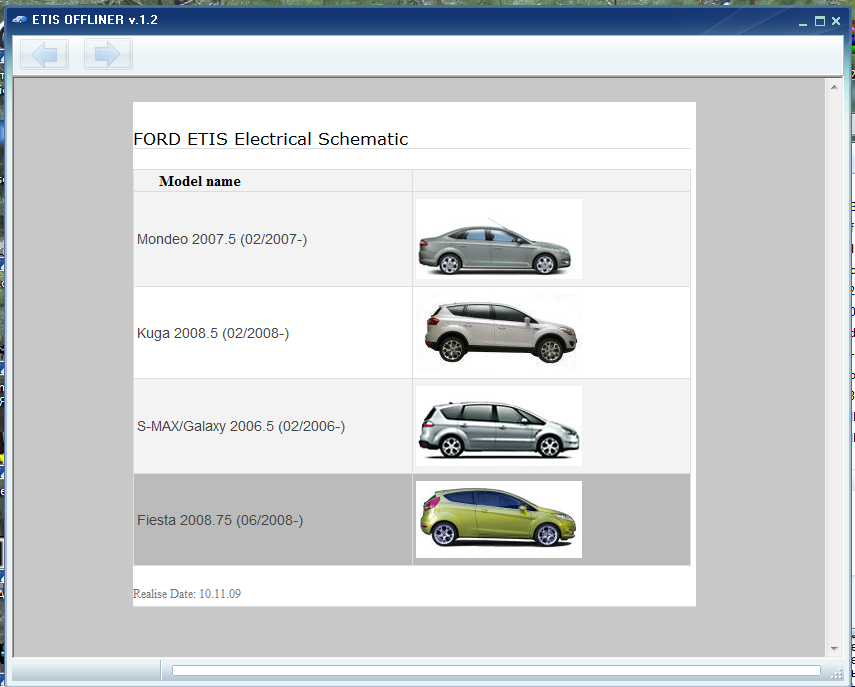Select the green Fiesta hatchback thumbnail
This screenshot has height=687, width=855.
coord(498,519)
